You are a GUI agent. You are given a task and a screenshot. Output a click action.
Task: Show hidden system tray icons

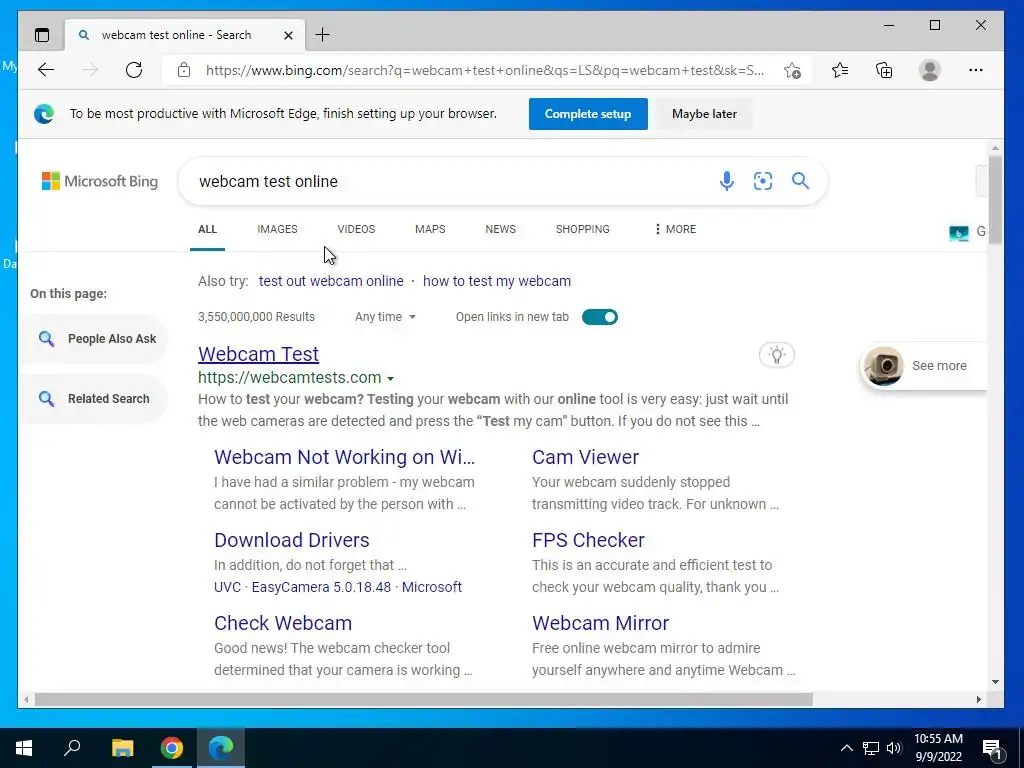[846, 748]
